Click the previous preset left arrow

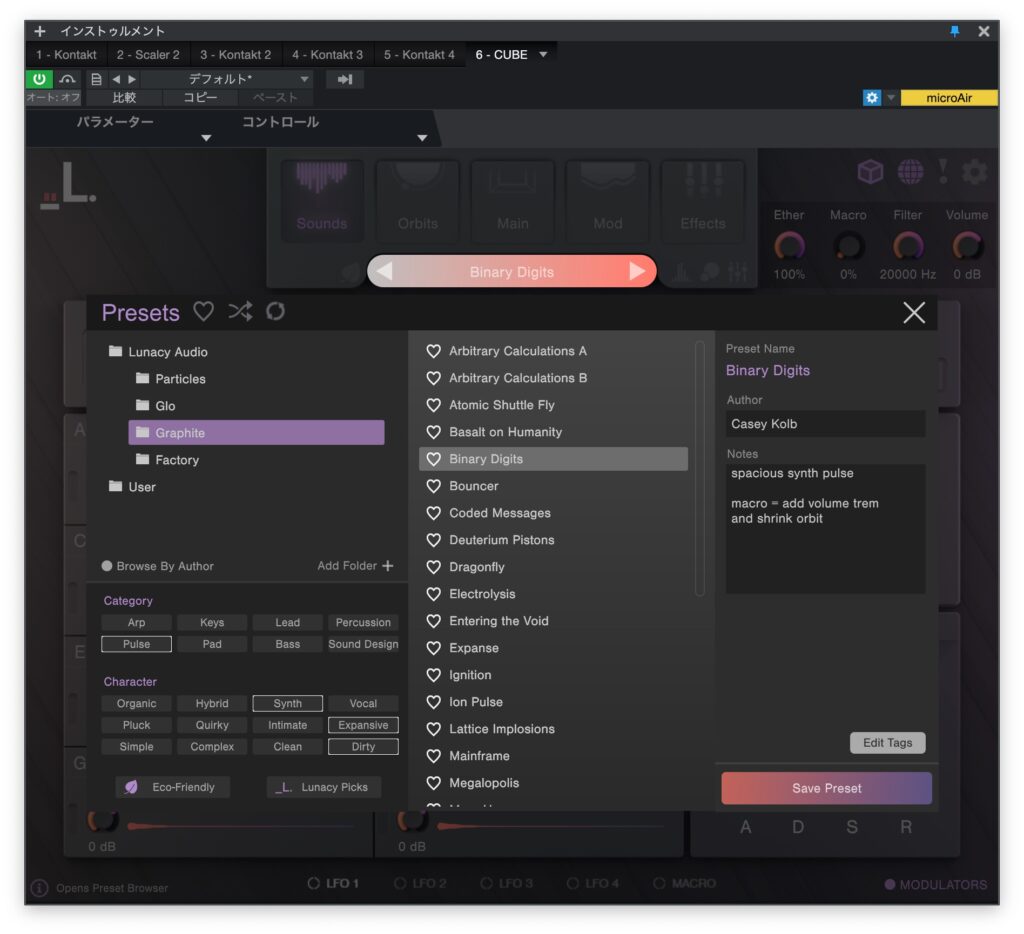coord(385,271)
